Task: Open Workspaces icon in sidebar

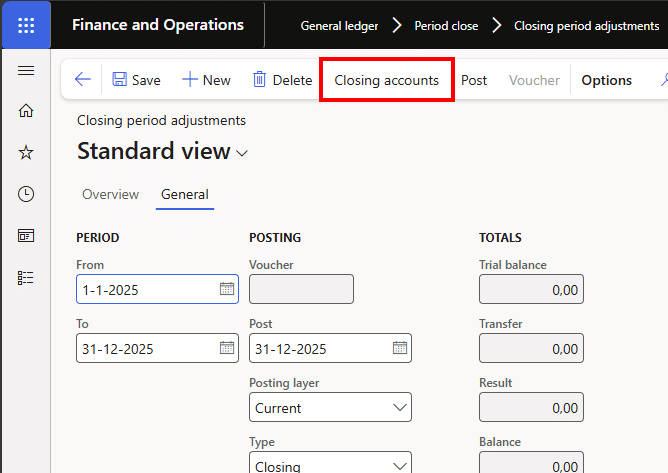Action: point(26,236)
